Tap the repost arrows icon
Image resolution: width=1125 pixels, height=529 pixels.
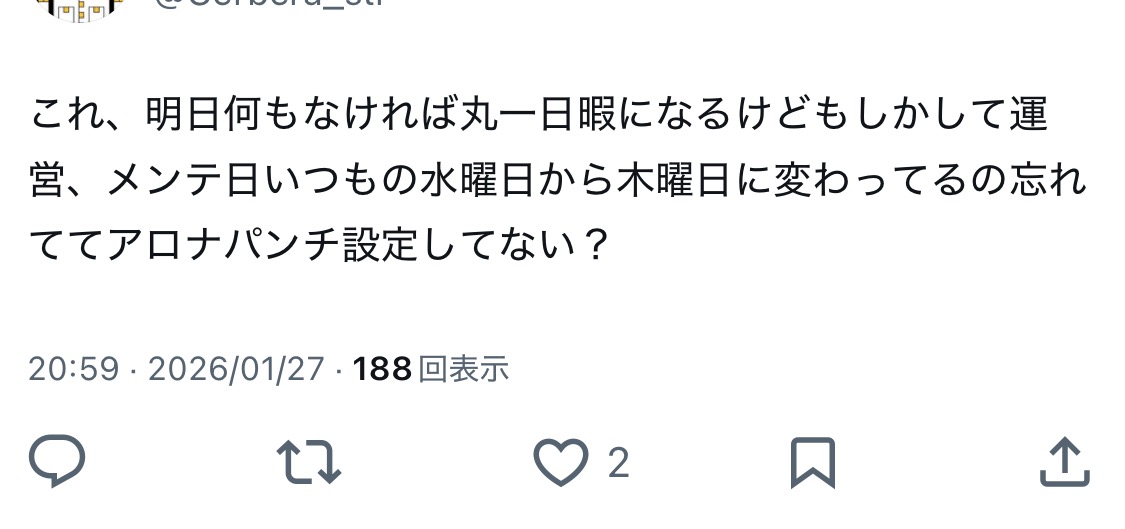coord(309,462)
